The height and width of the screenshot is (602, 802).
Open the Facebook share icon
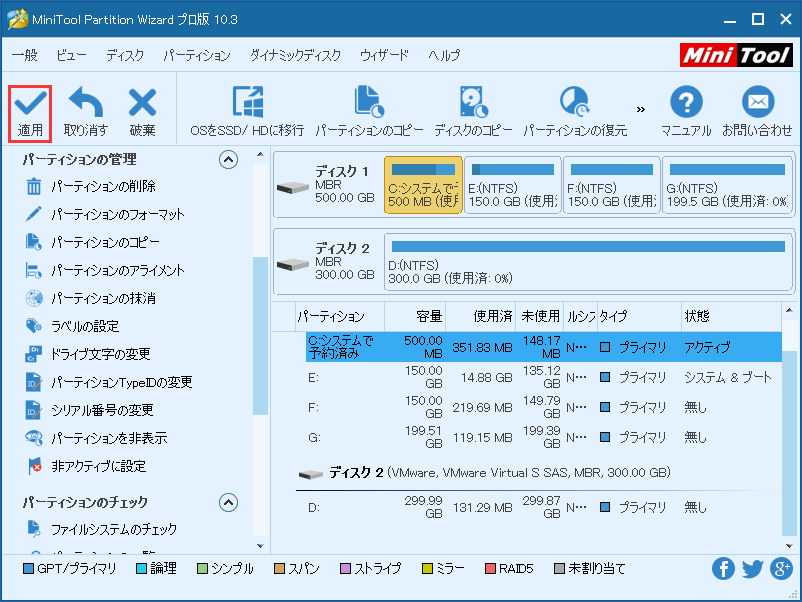[723, 569]
